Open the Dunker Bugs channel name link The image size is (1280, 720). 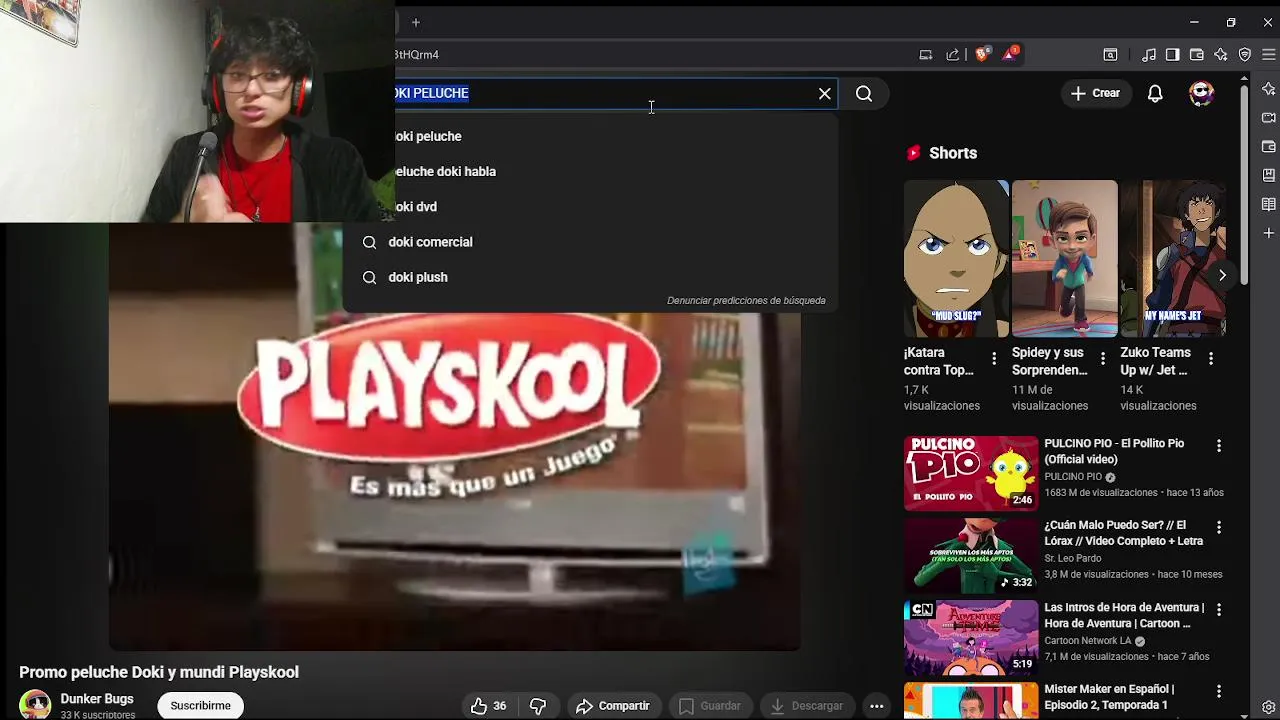(97, 699)
